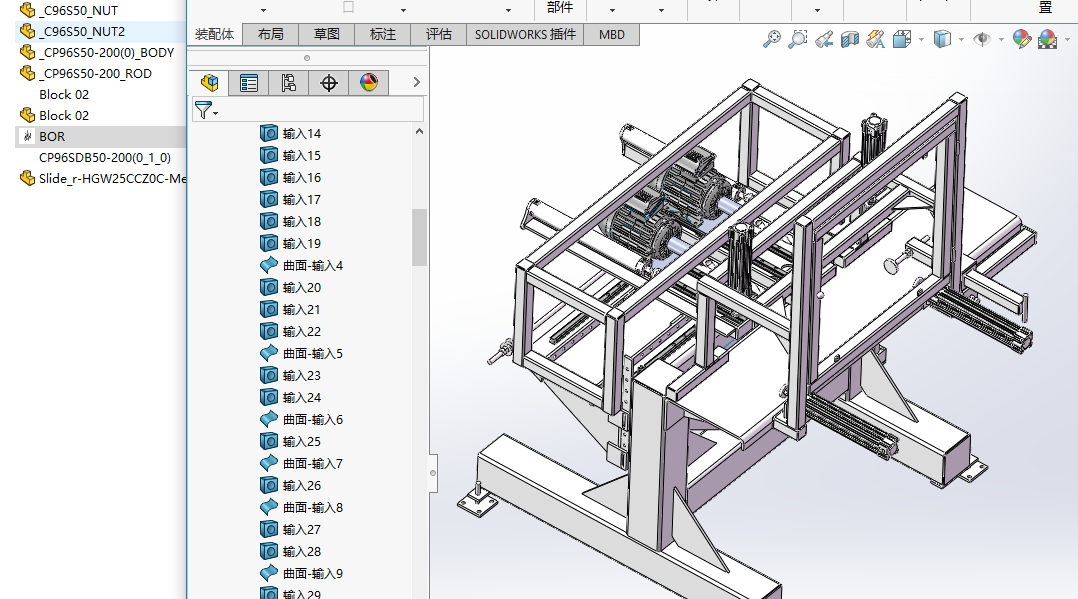Switch to the 草图 tab
The width and height of the screenshot is (1078, 599).
[x=327, y=34]
